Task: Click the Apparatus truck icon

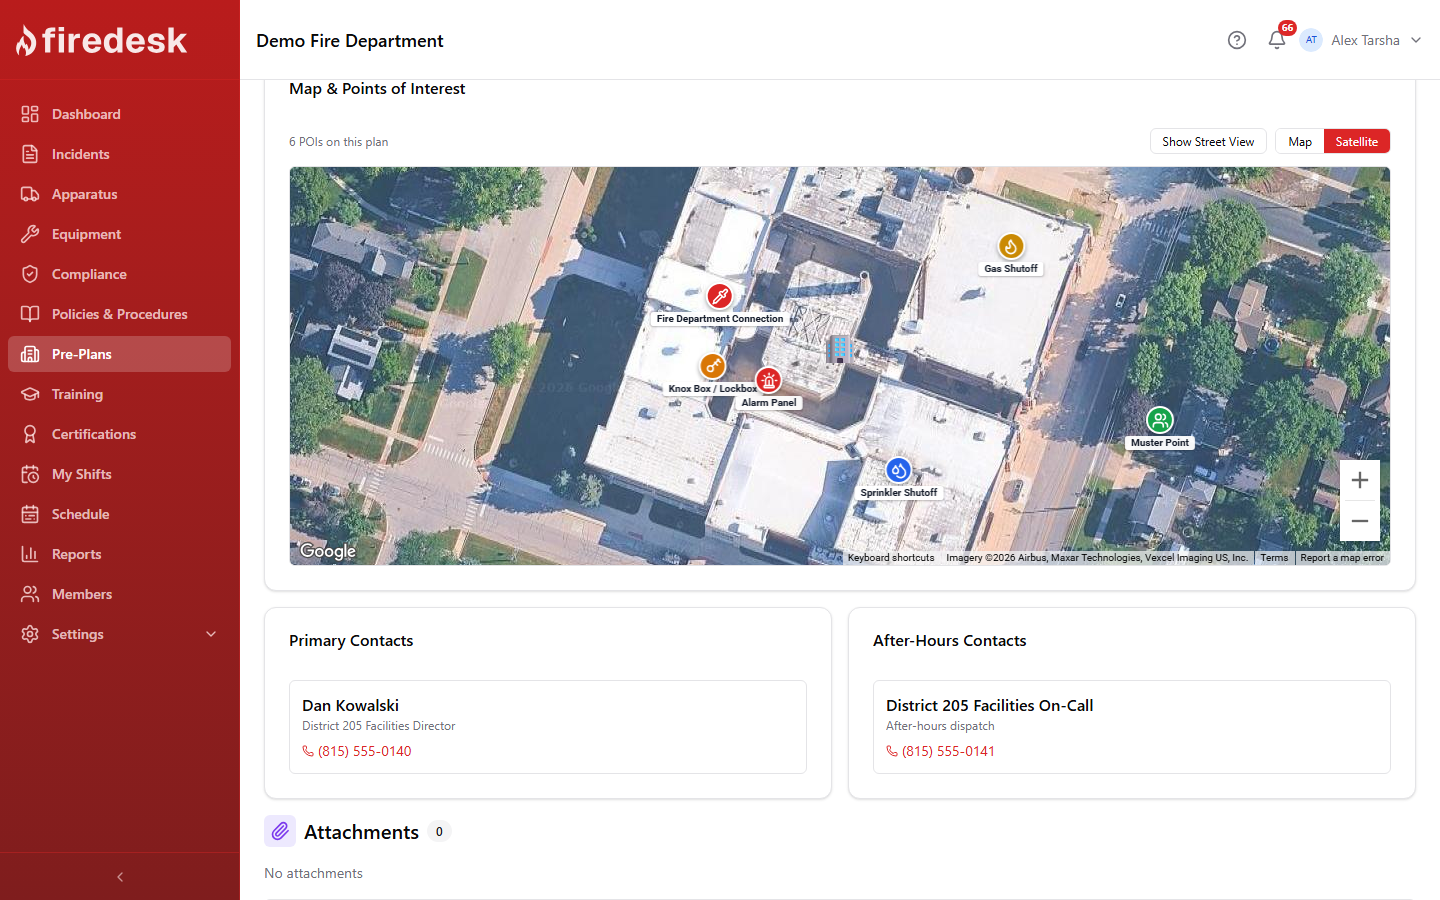Action: click(30, 194)
